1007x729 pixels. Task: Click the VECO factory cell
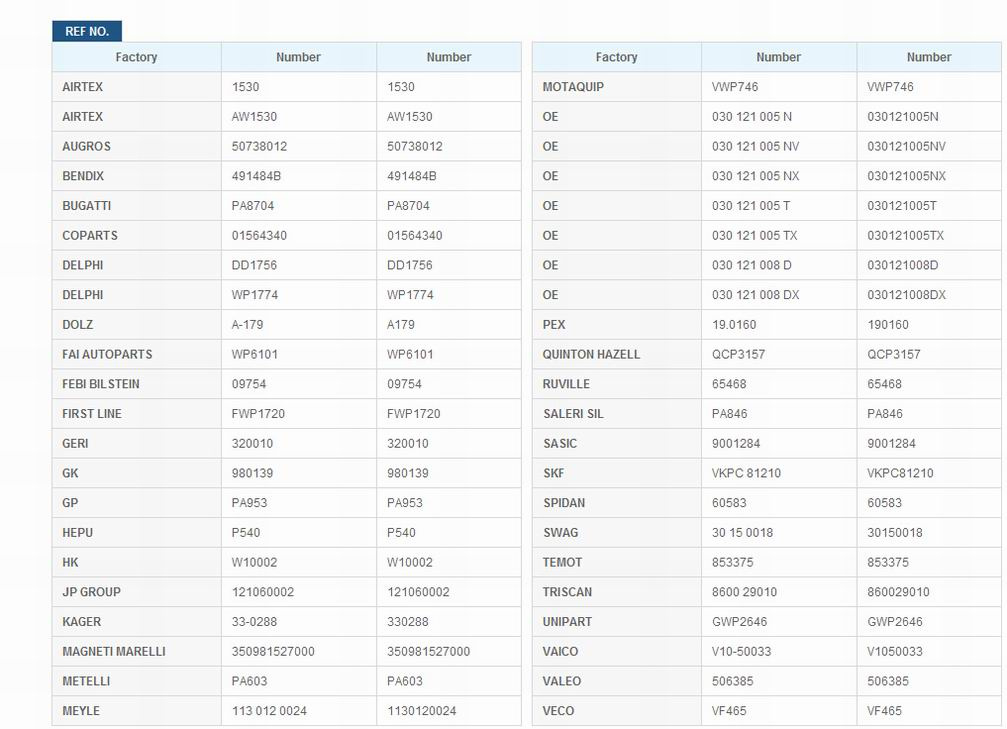click(x=617, y=711)
